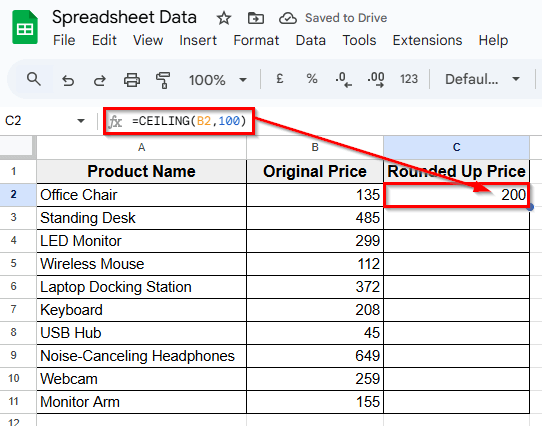Decrease decimal places
Screen dimensions: 542x426
click(x=343, y=79)
